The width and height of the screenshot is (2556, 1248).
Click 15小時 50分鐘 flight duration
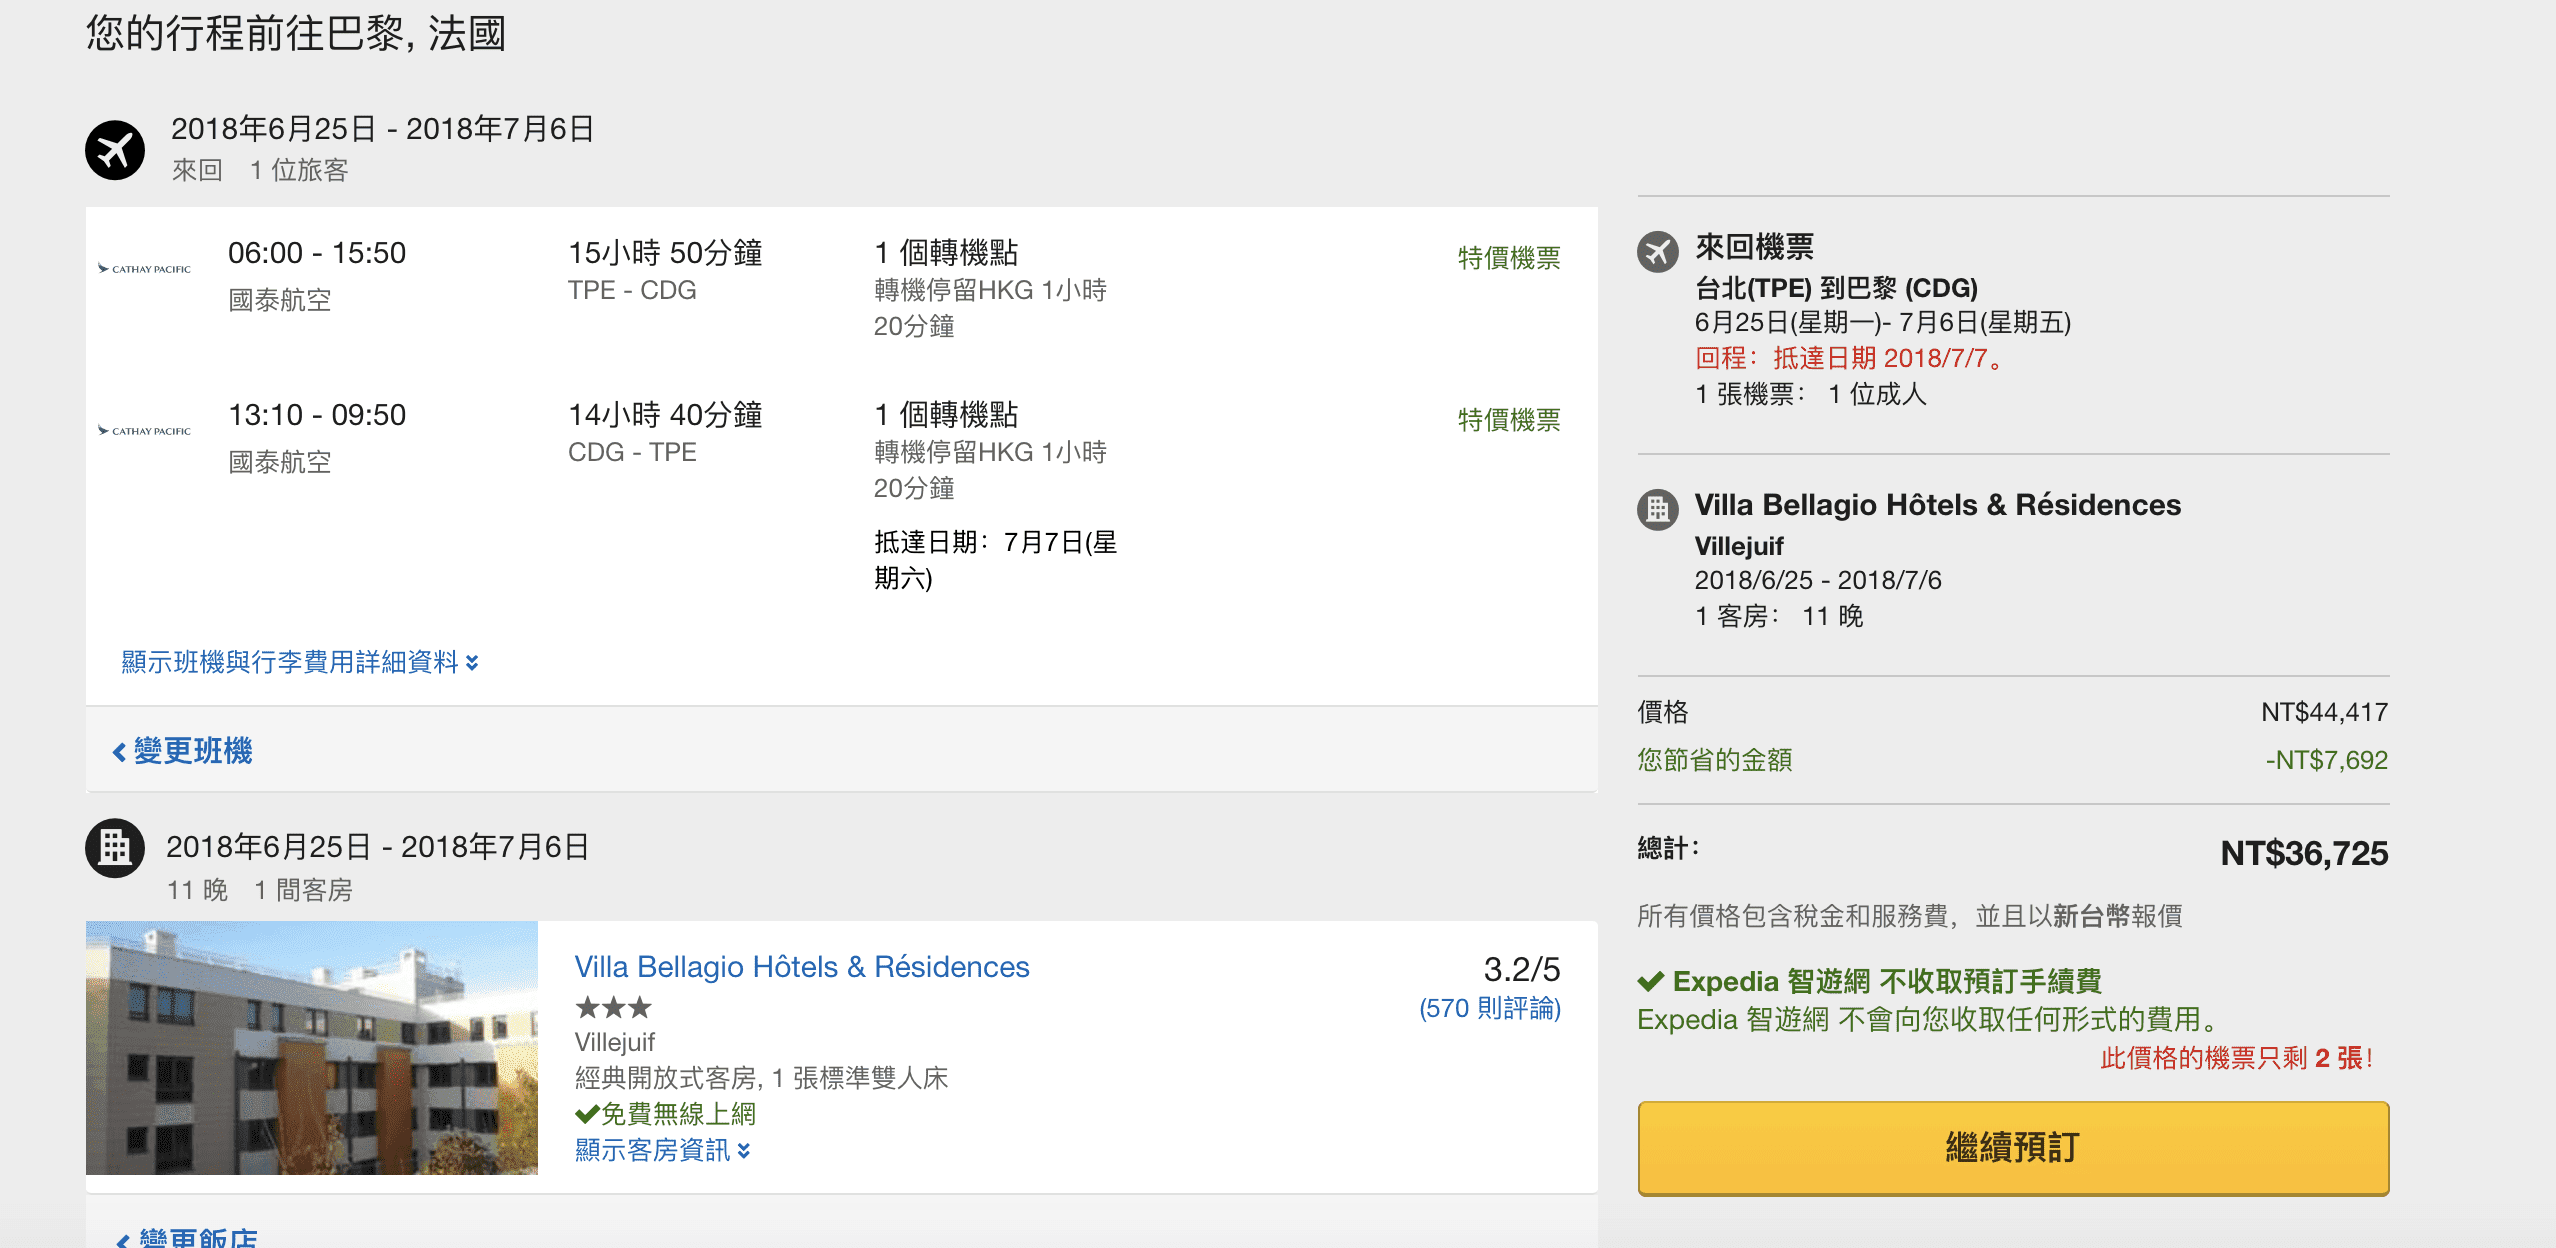665,253
